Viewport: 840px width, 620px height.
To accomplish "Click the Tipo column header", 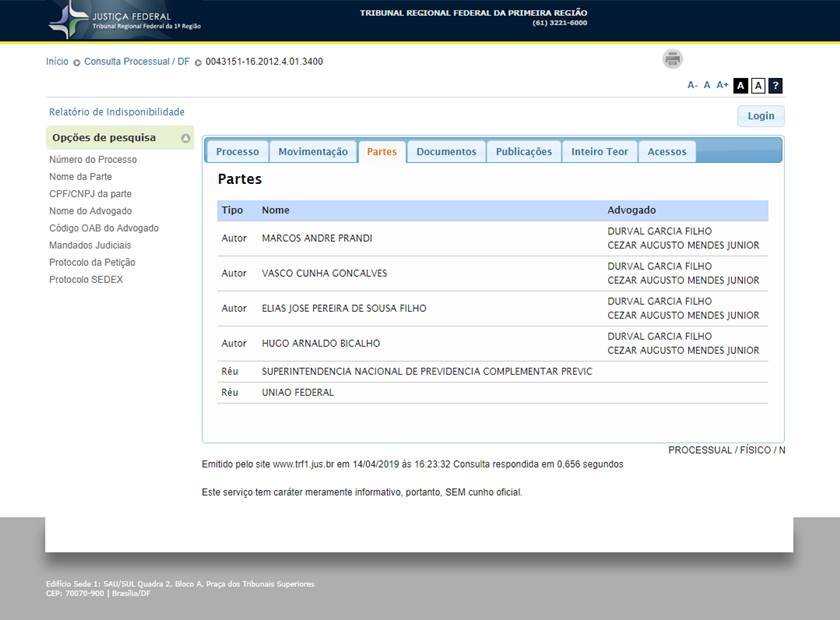I will [232, 210].
